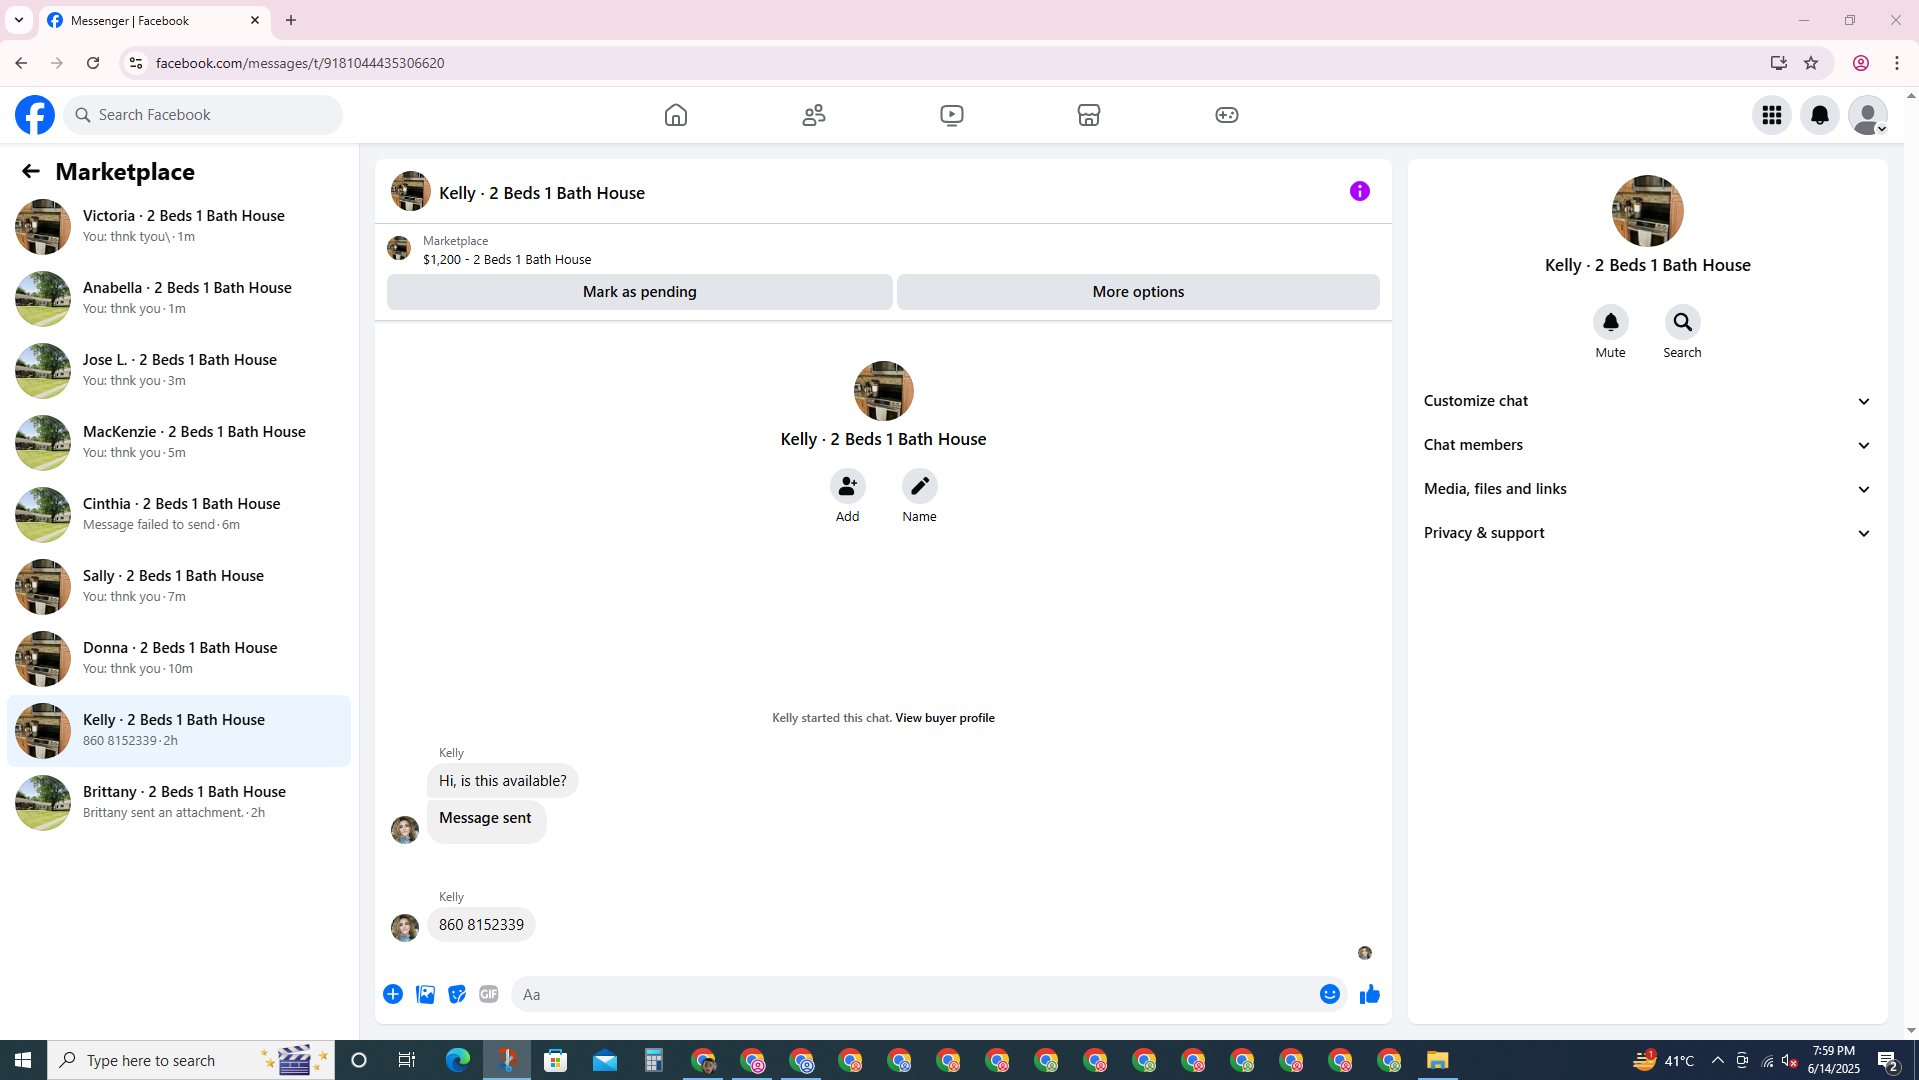Open the Facebook menu grid icon
This screenshot has width=1919, height=1080.
(x=1772, y=115)
